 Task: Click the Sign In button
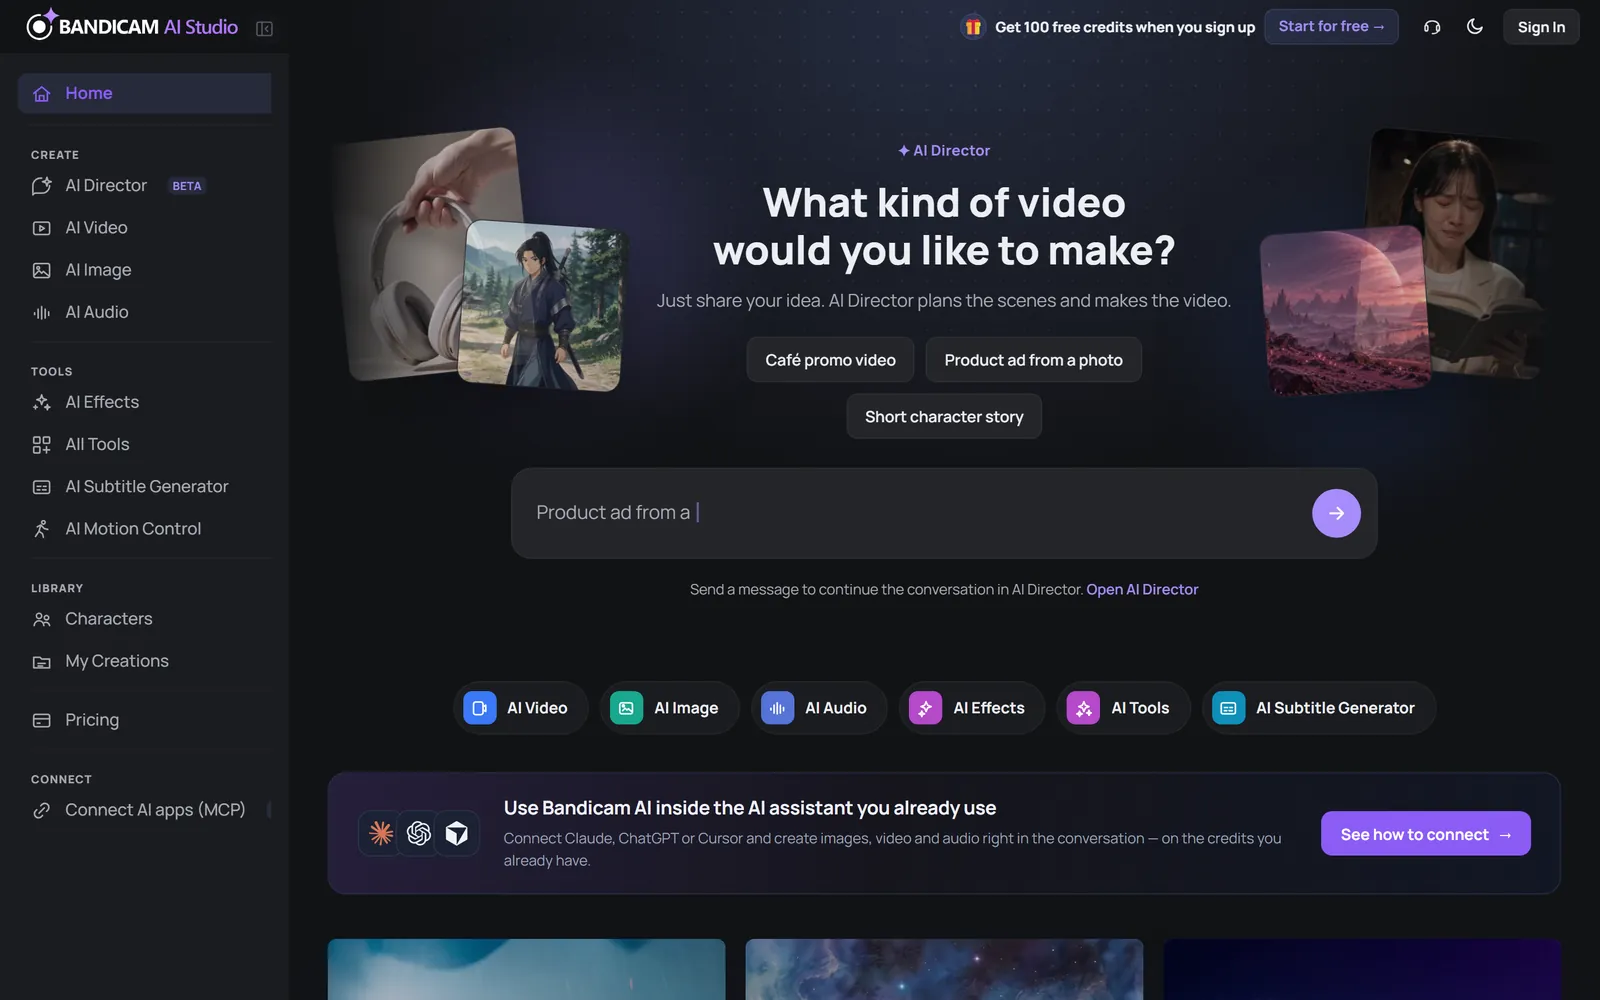point(1541,27)
